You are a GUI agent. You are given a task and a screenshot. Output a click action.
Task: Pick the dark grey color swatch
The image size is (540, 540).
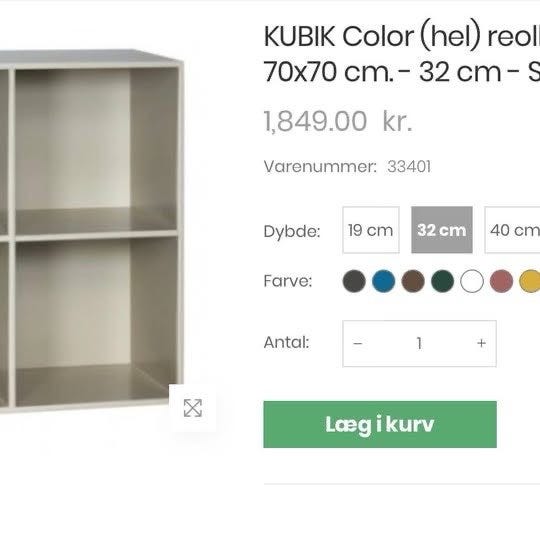(354, 281)
